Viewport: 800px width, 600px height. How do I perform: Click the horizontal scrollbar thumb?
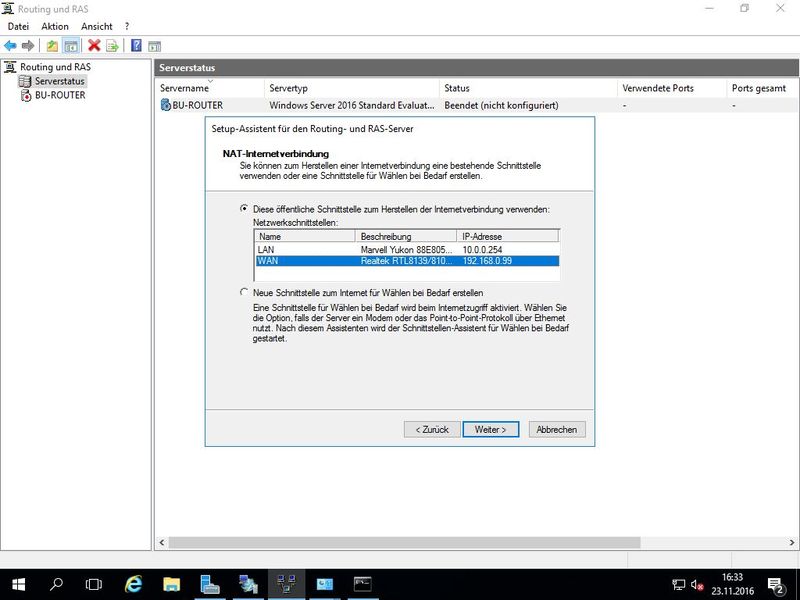[405, 542]
